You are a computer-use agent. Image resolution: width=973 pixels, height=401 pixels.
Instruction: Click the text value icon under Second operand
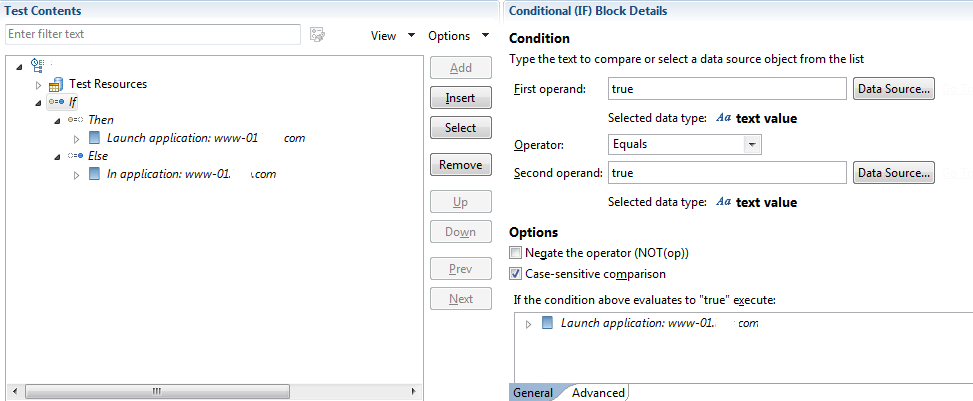point(724,202)
